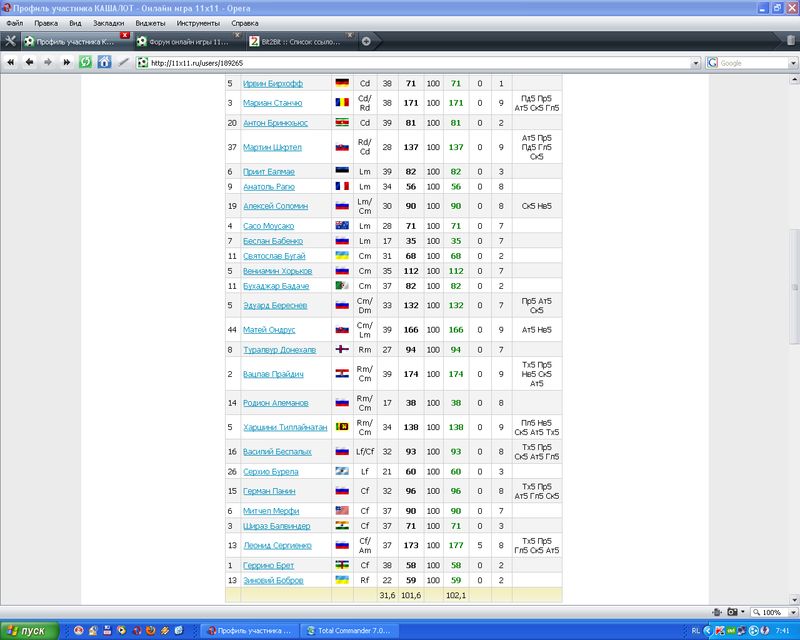Open the 100% zoom level dropdown
The width and height of the screenshot is (800, 640).
point(791,612)
